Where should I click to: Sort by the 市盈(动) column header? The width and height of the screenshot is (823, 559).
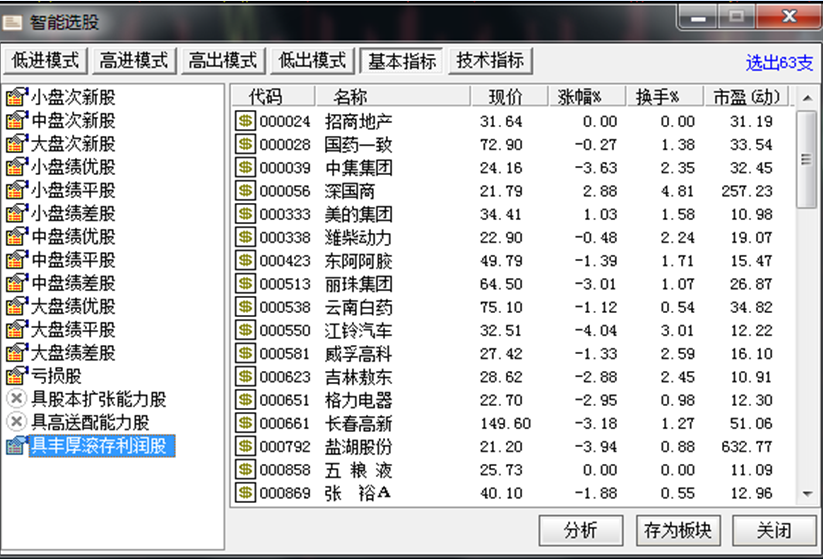coord(746,97)
